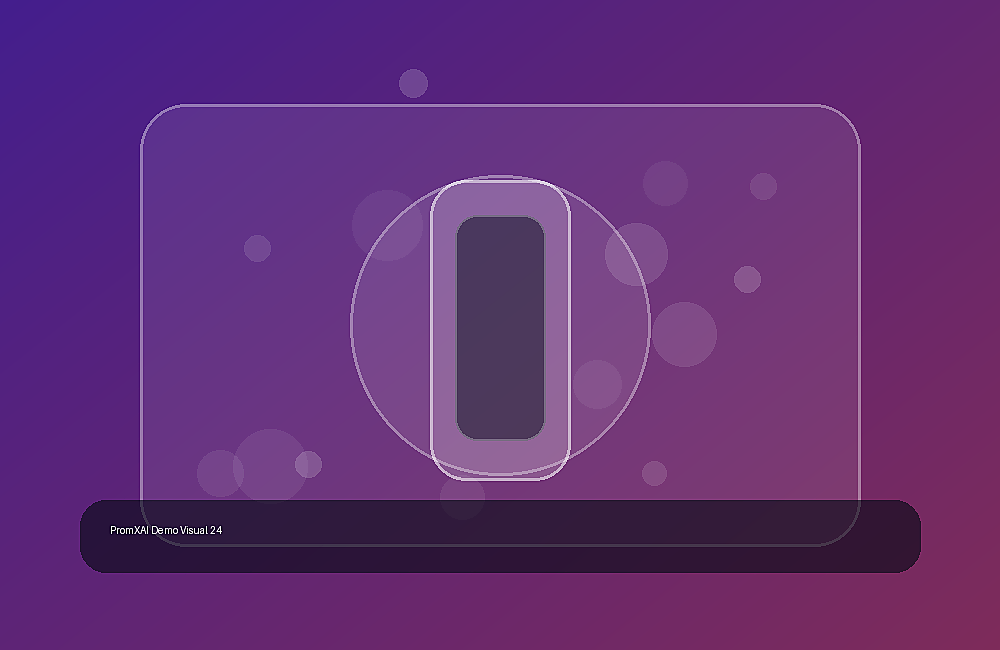
Task: Click the largest bubble to the right of the circle
Action: (684, 334)
